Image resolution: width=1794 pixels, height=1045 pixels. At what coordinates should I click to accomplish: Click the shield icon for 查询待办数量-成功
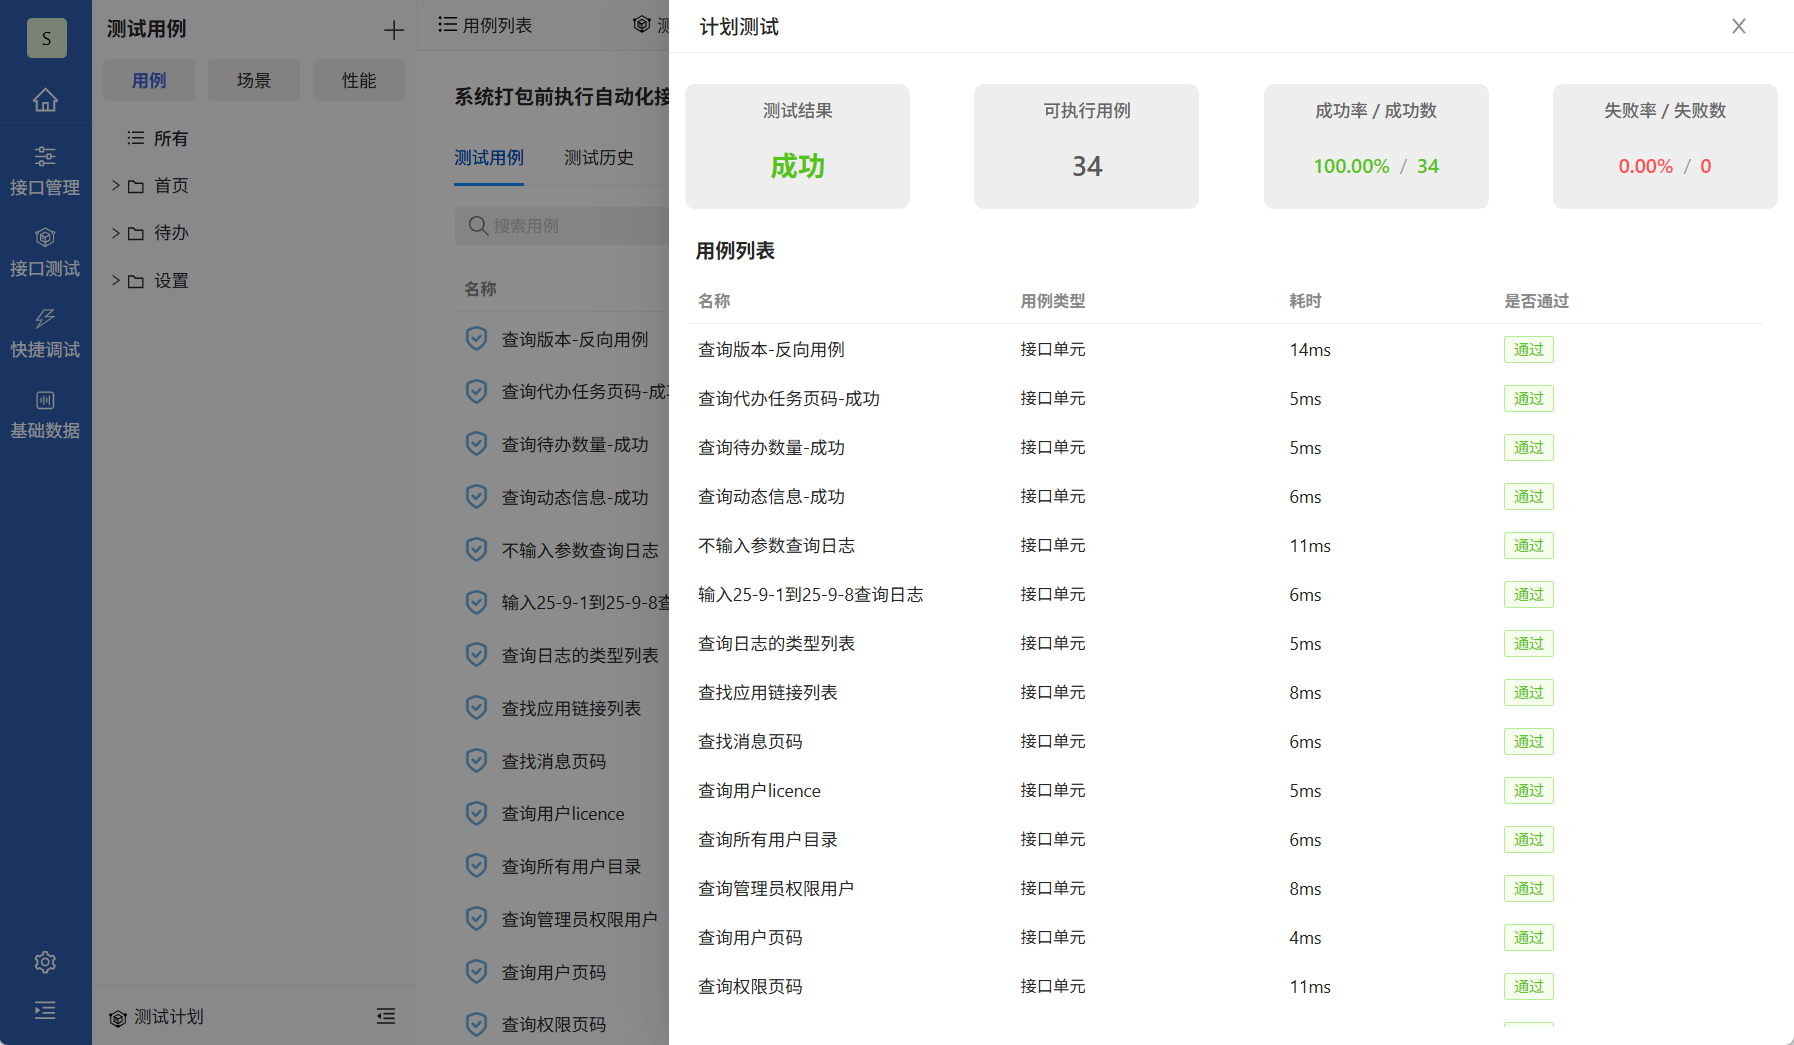477,444
